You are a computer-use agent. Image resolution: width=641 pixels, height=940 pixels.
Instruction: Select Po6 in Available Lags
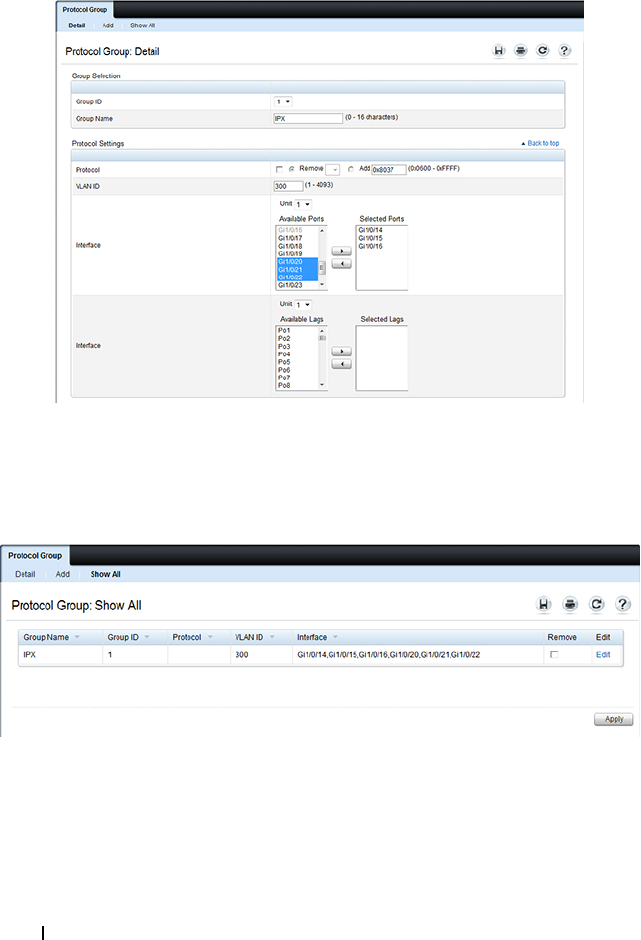tap(284, 370)
